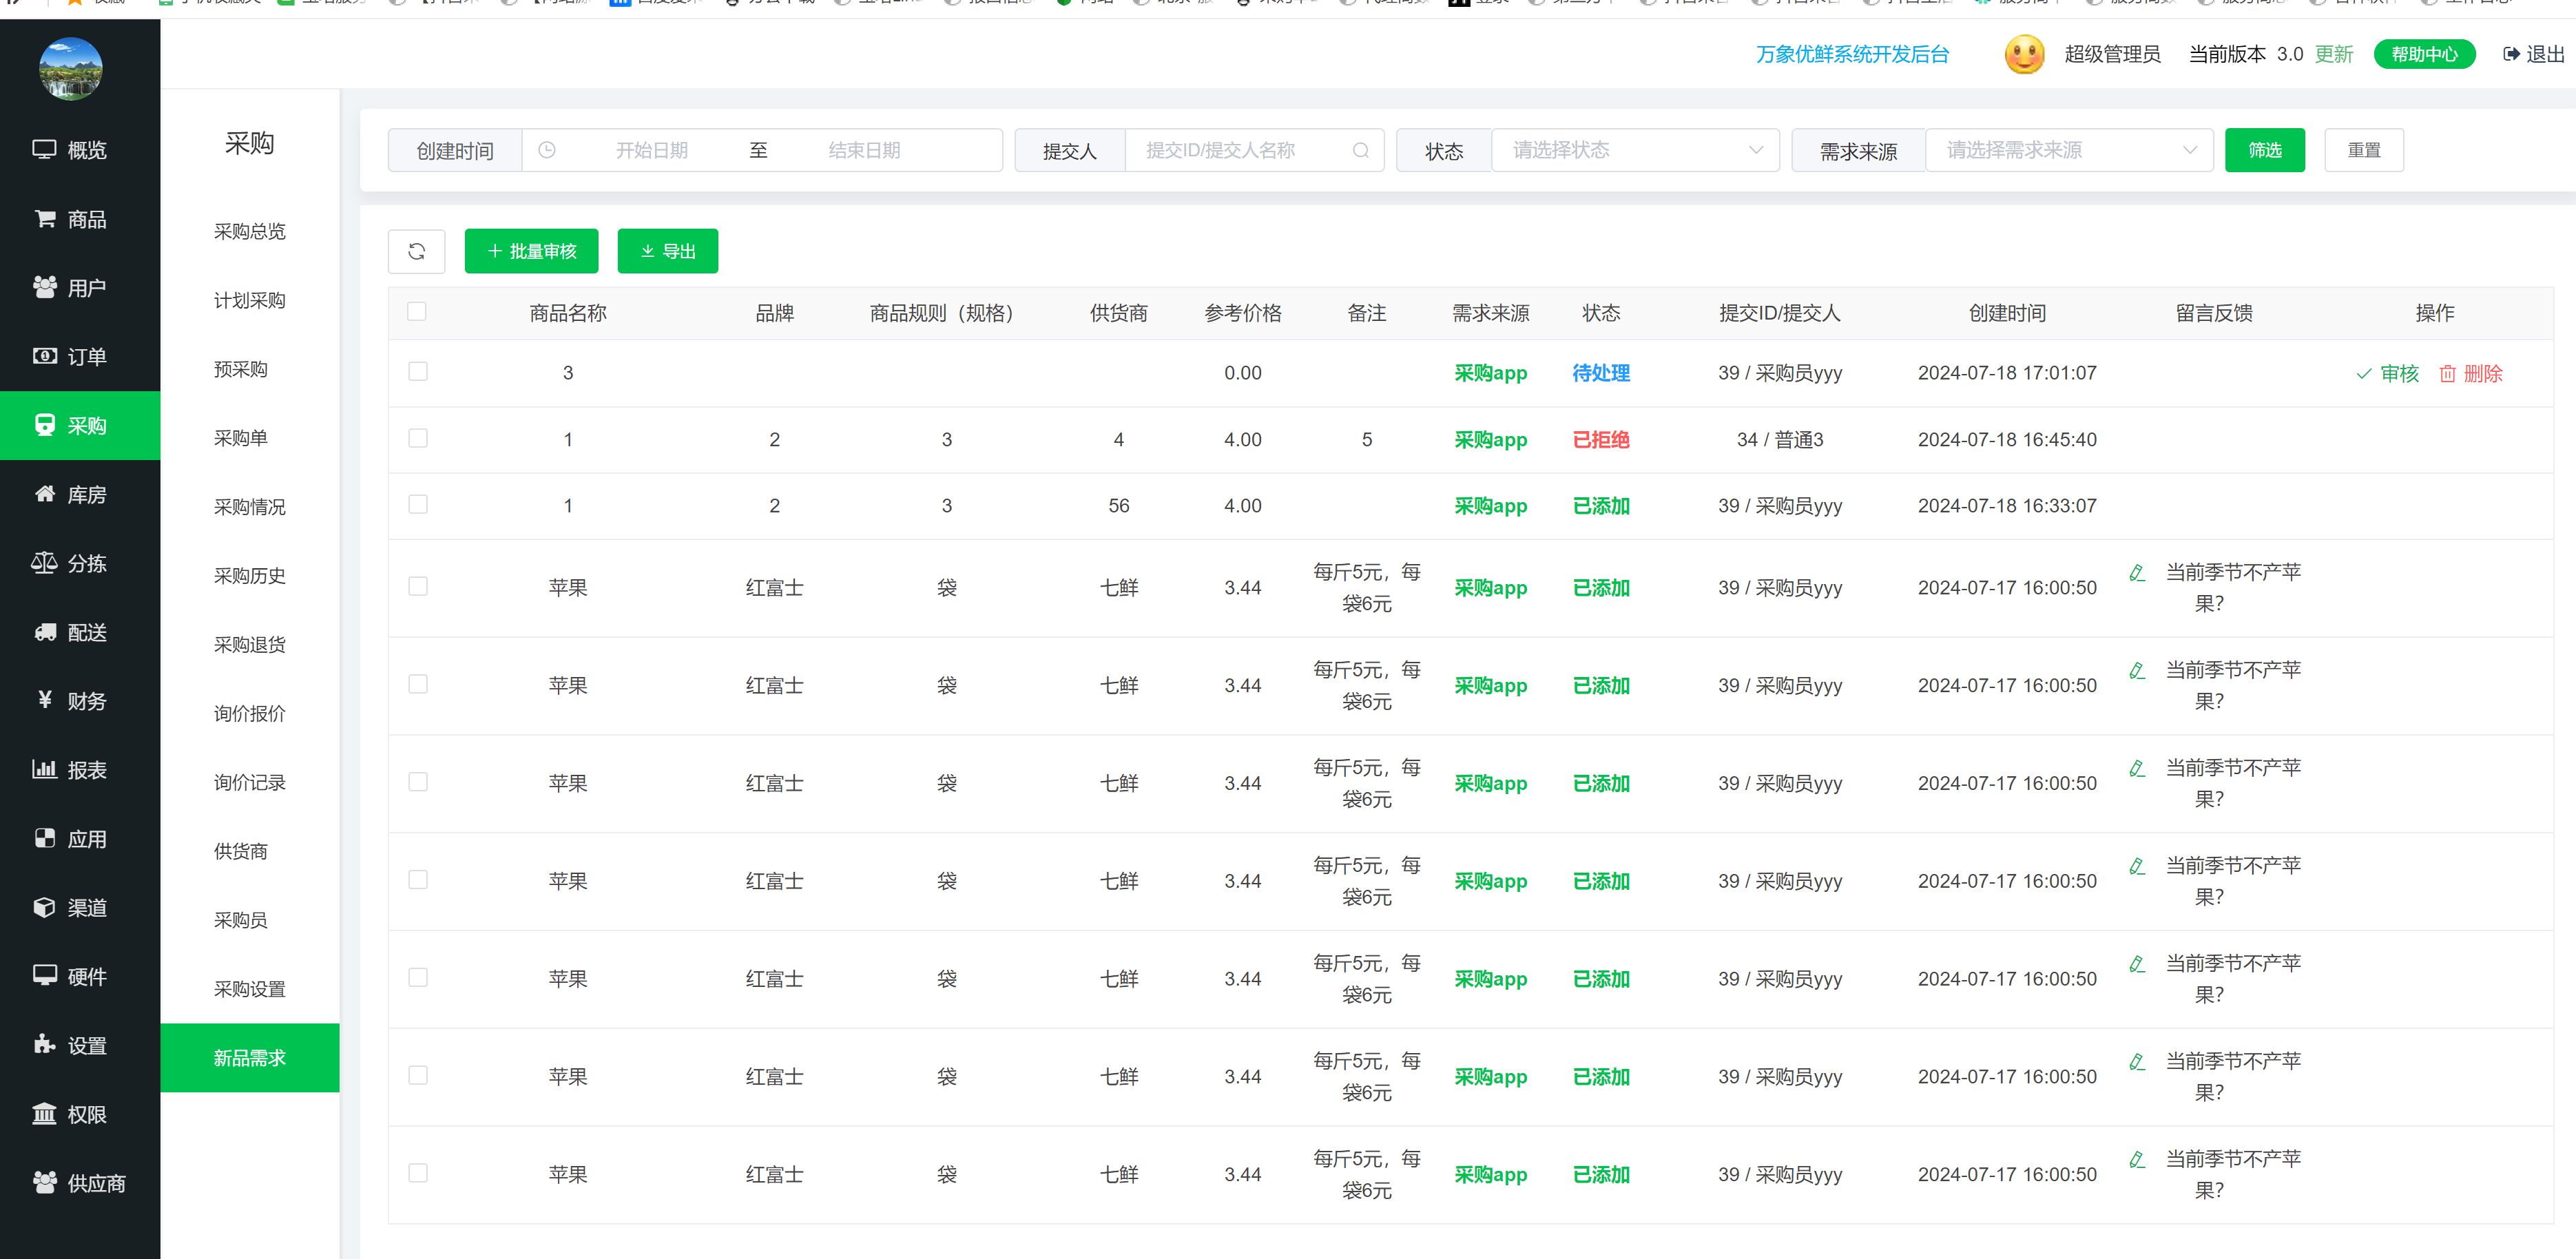
Task: Click the 万象优鲜系统开发后台 title link
Action: tap(1852, 54)
